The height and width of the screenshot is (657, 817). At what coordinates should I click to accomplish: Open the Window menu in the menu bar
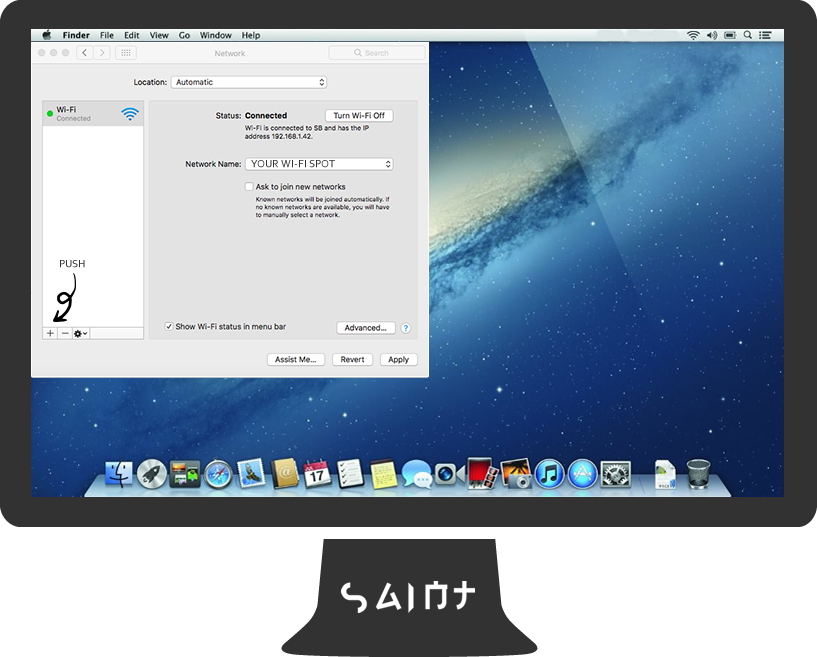(x=215, y=35)
